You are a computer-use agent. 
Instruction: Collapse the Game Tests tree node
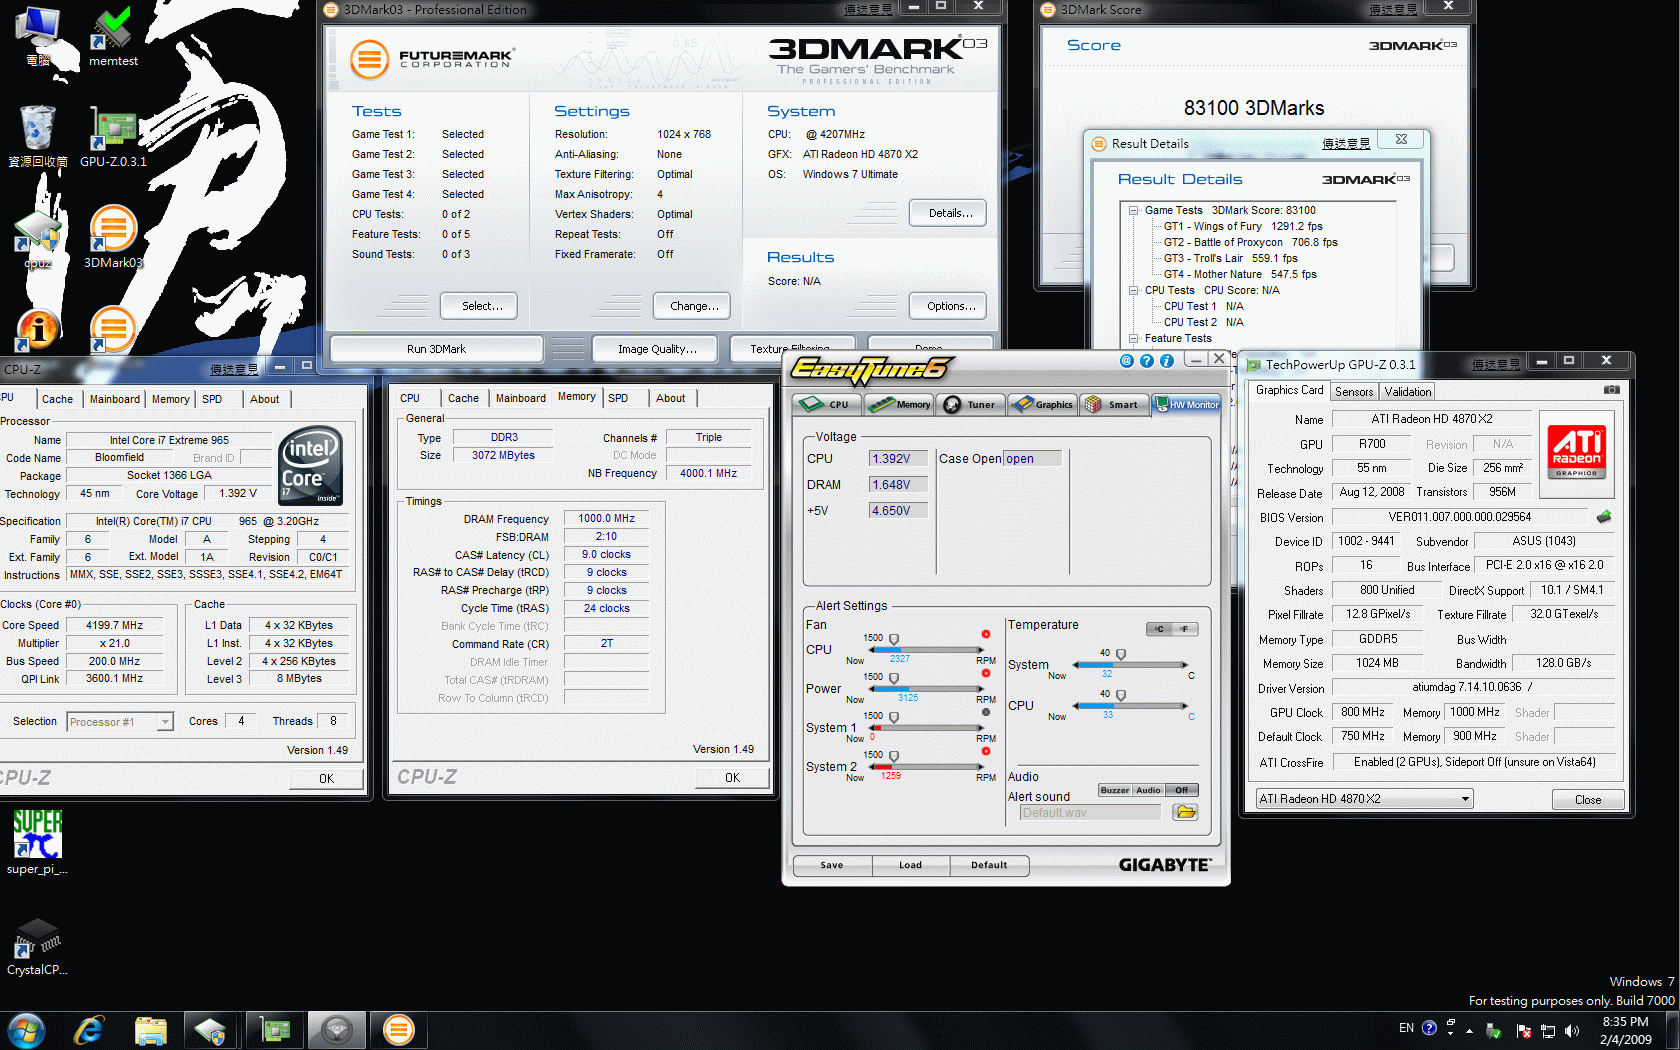coord(1133,210)
